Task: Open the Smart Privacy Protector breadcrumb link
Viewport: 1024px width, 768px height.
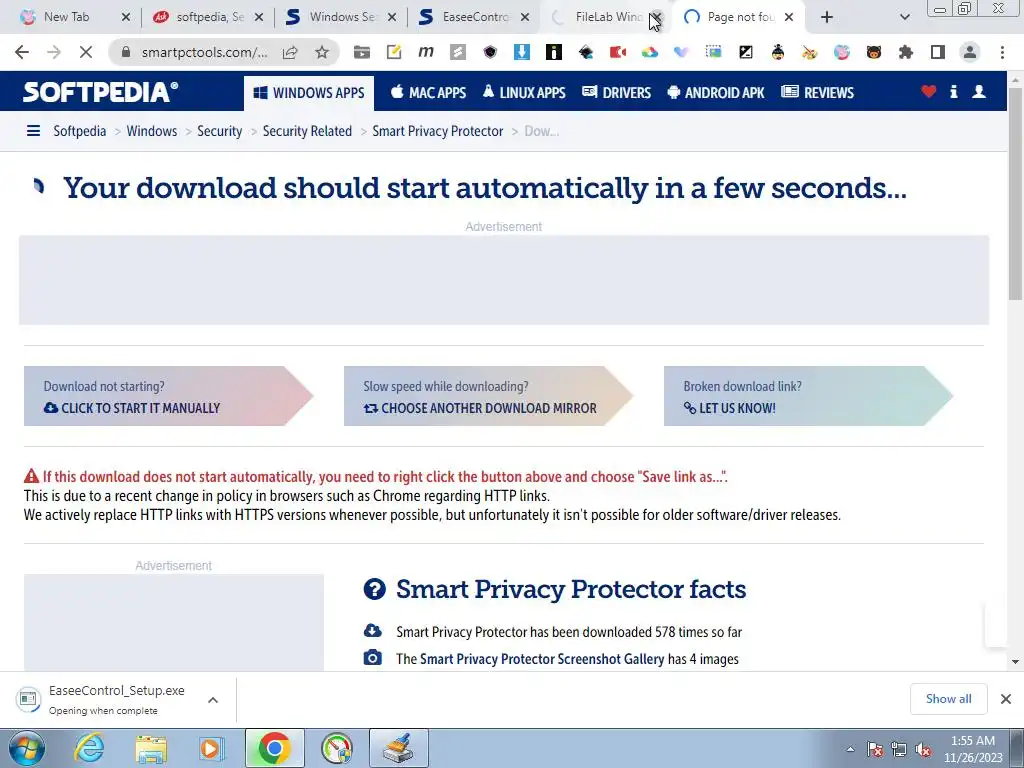Action: click(438, 131)
